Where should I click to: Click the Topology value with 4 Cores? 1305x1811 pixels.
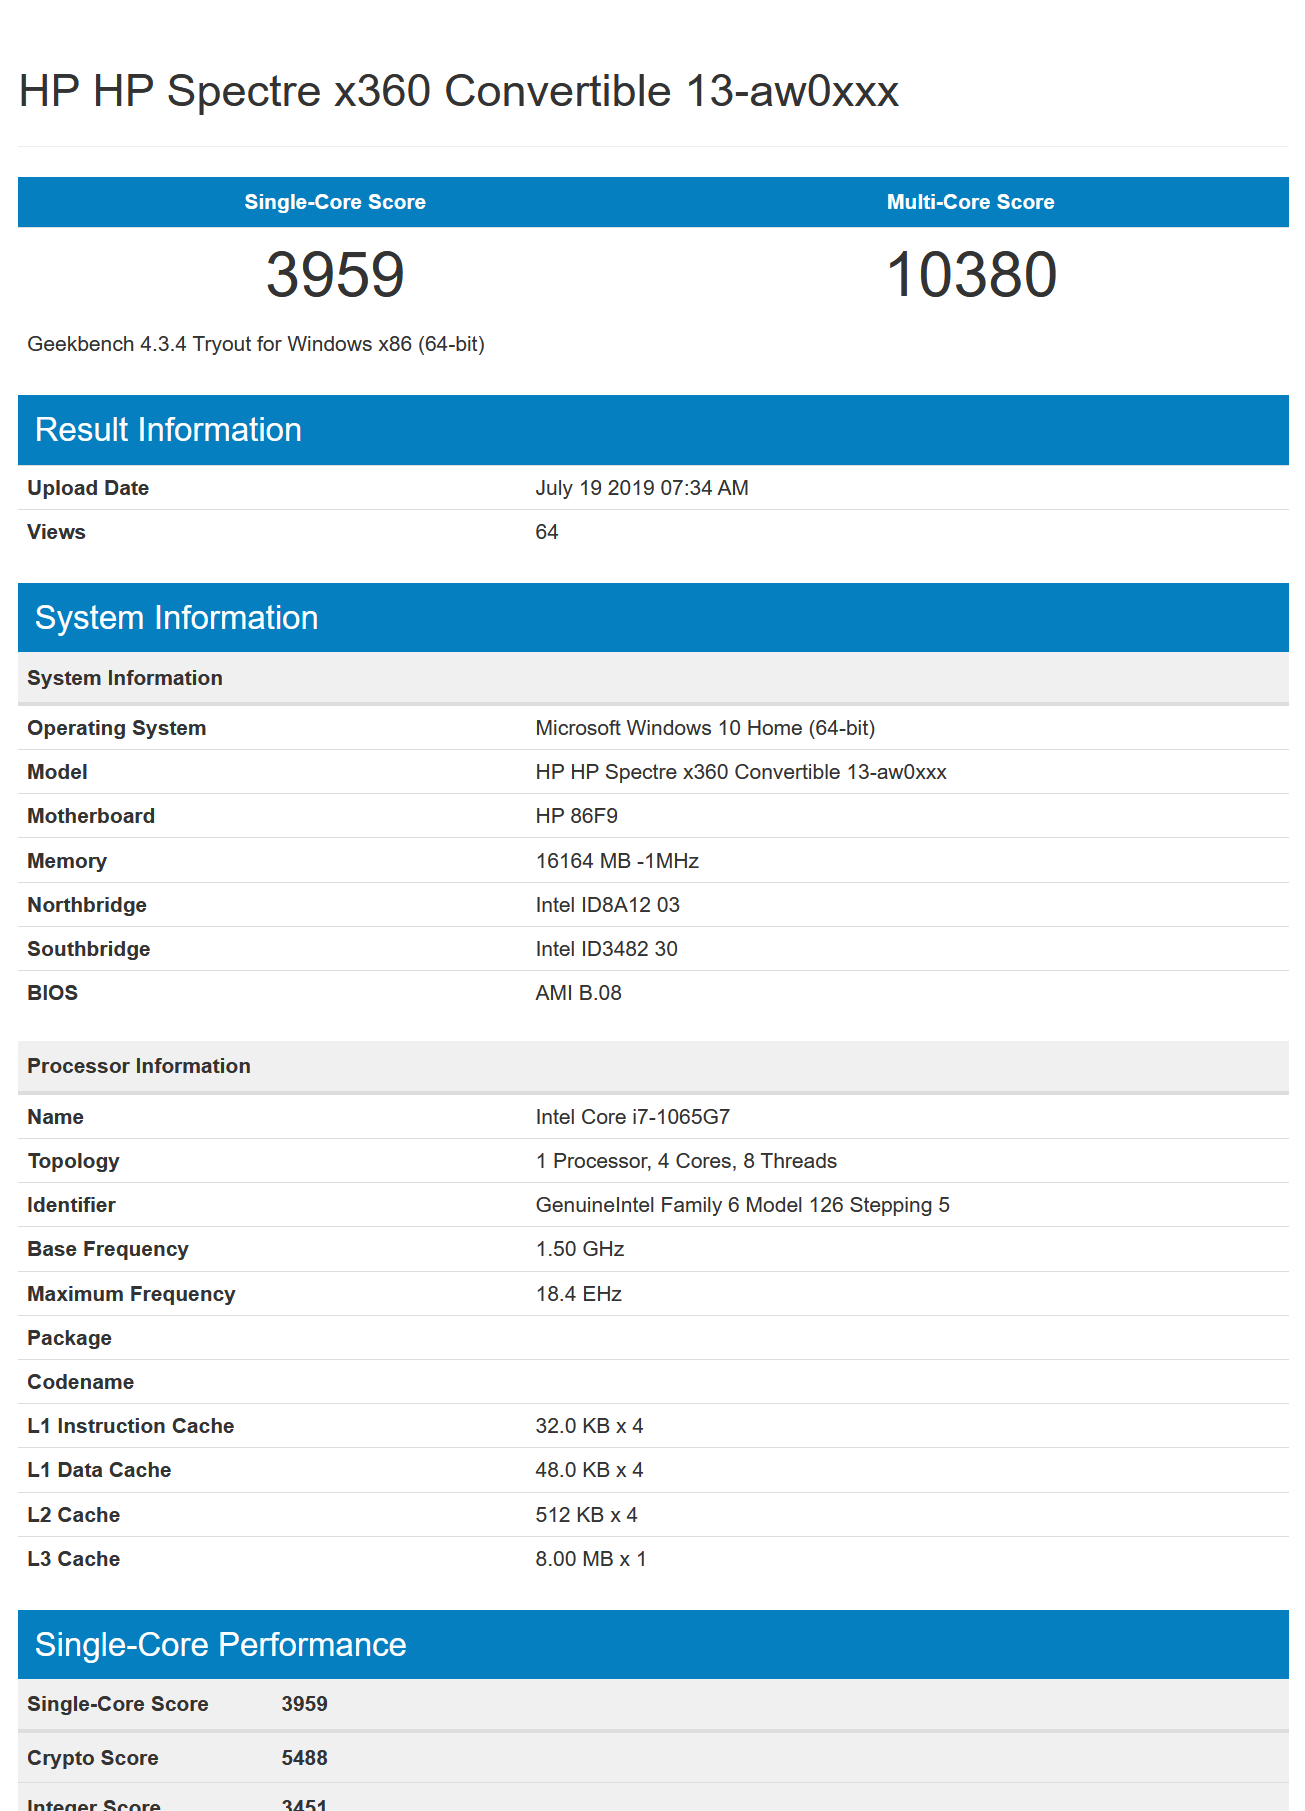point(686,1161)
